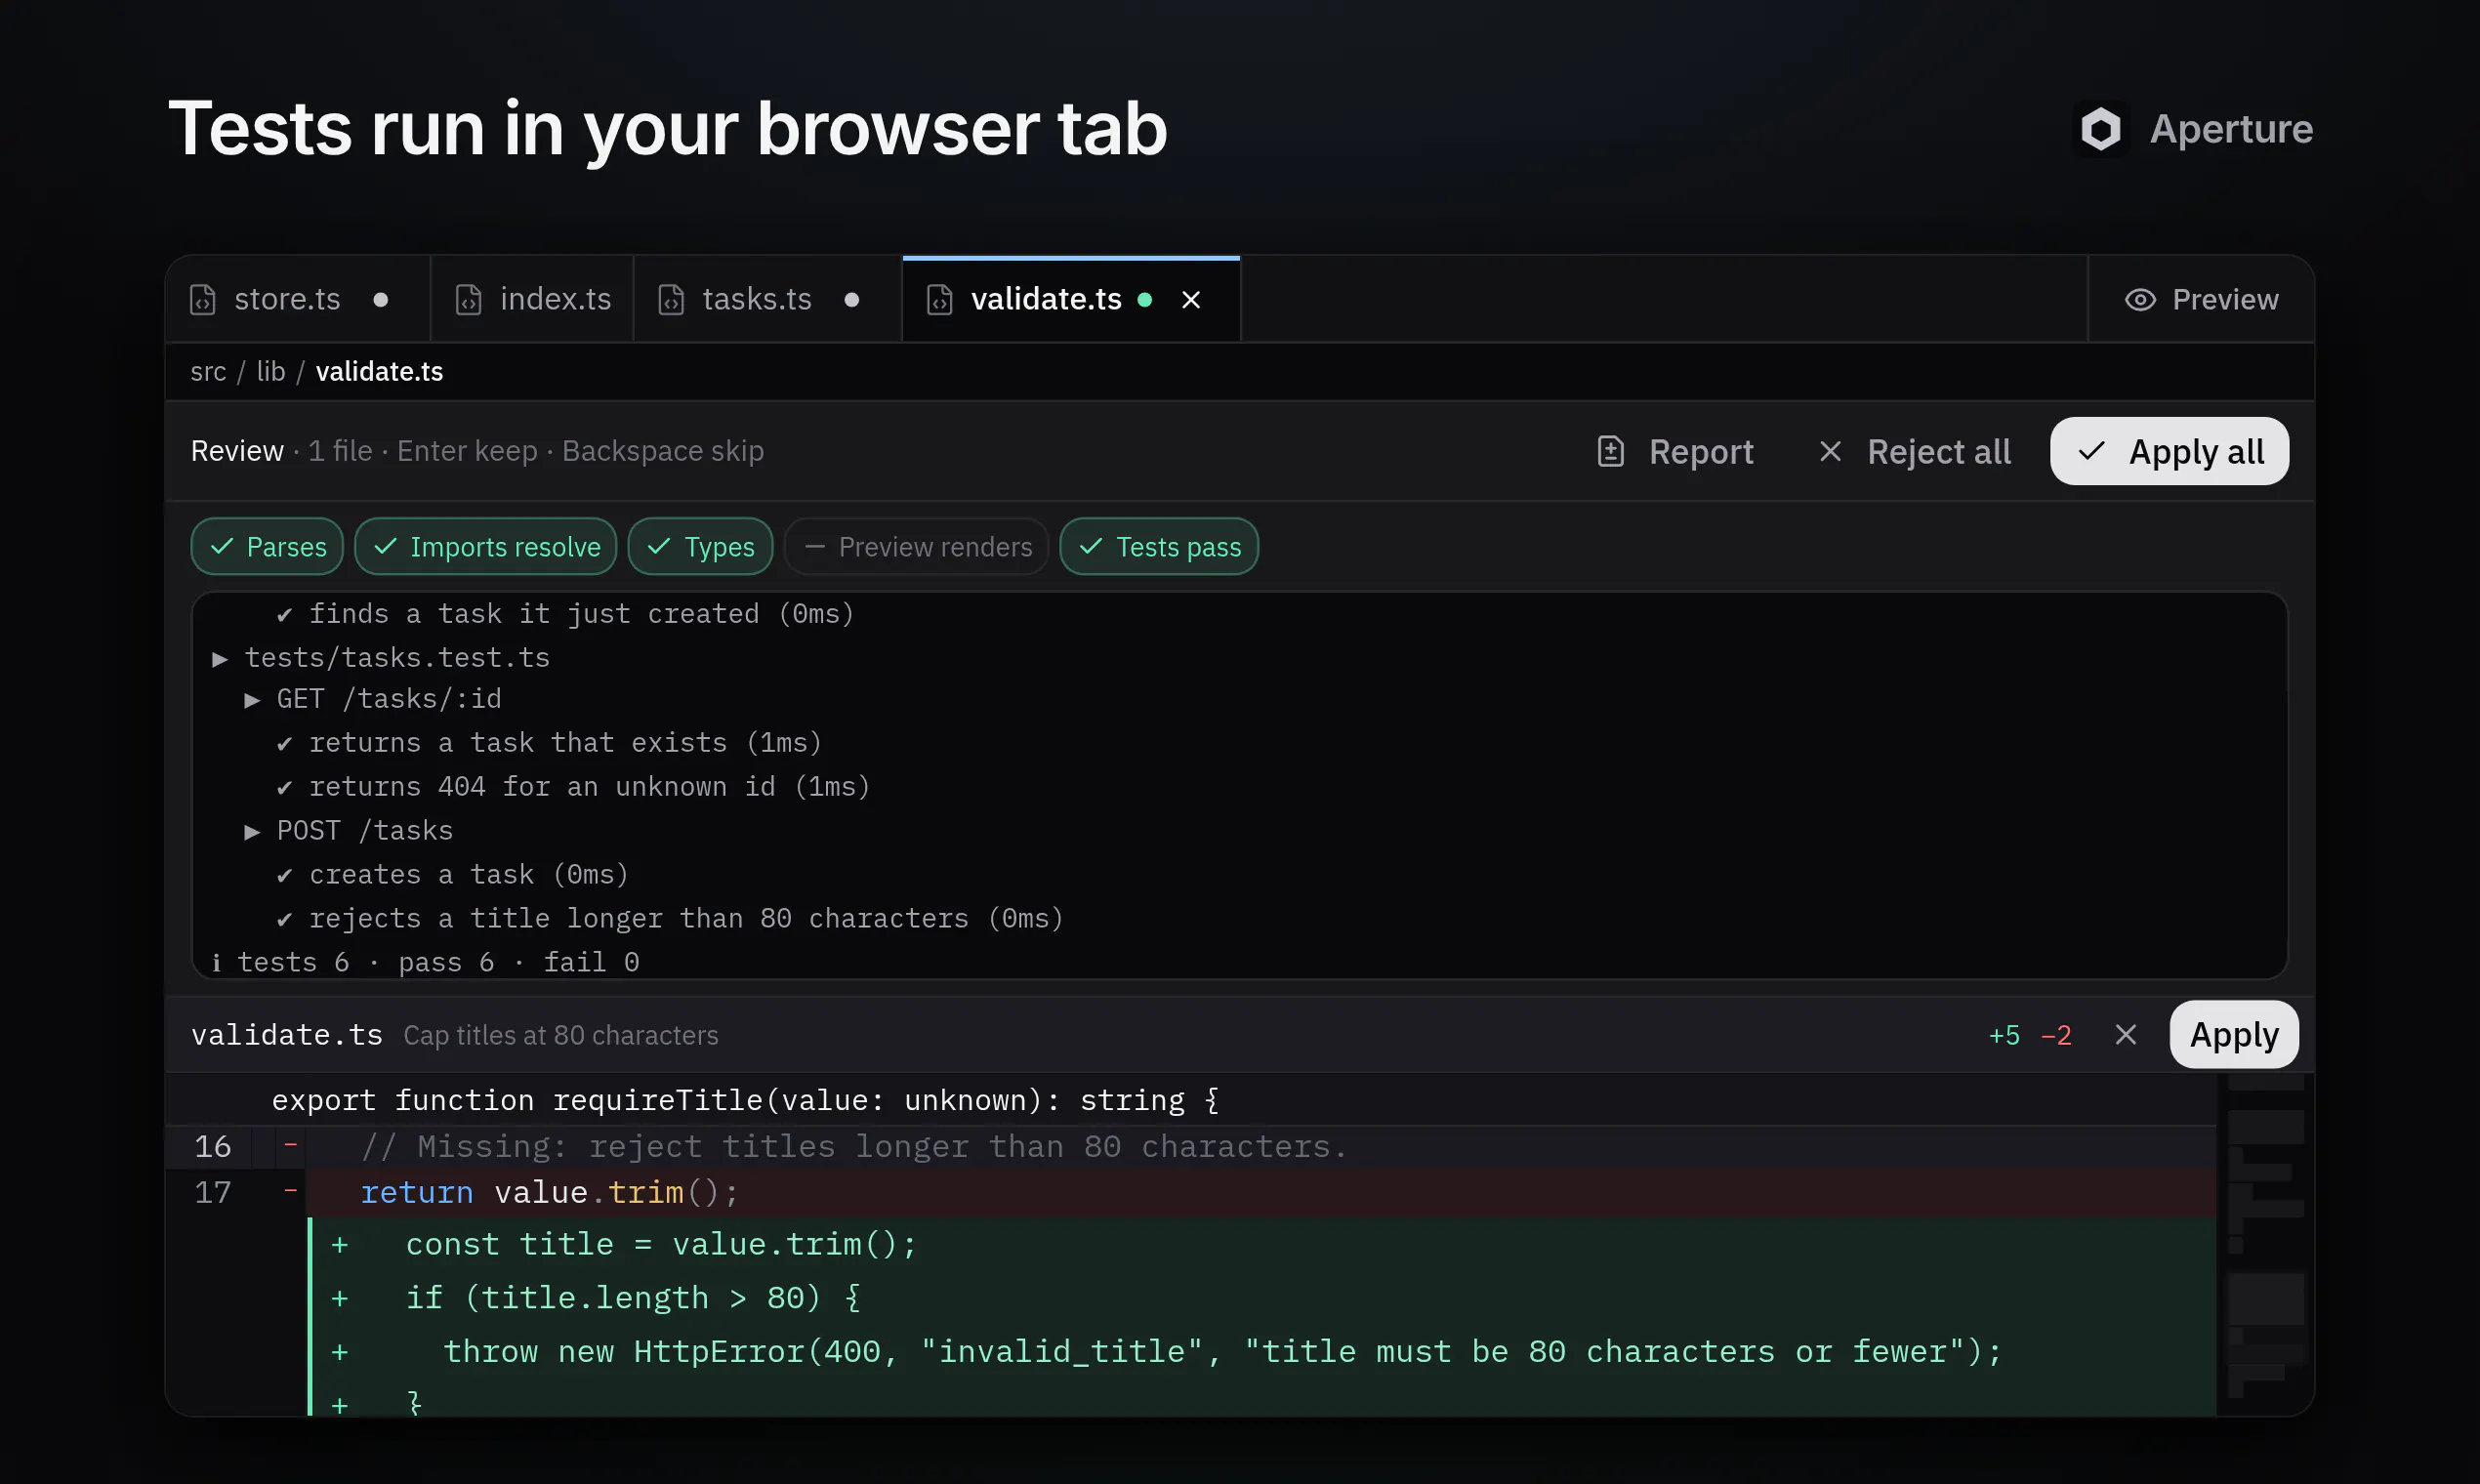
Task: Click the Aperture logo icon
Action: (x=2101, y=129)
